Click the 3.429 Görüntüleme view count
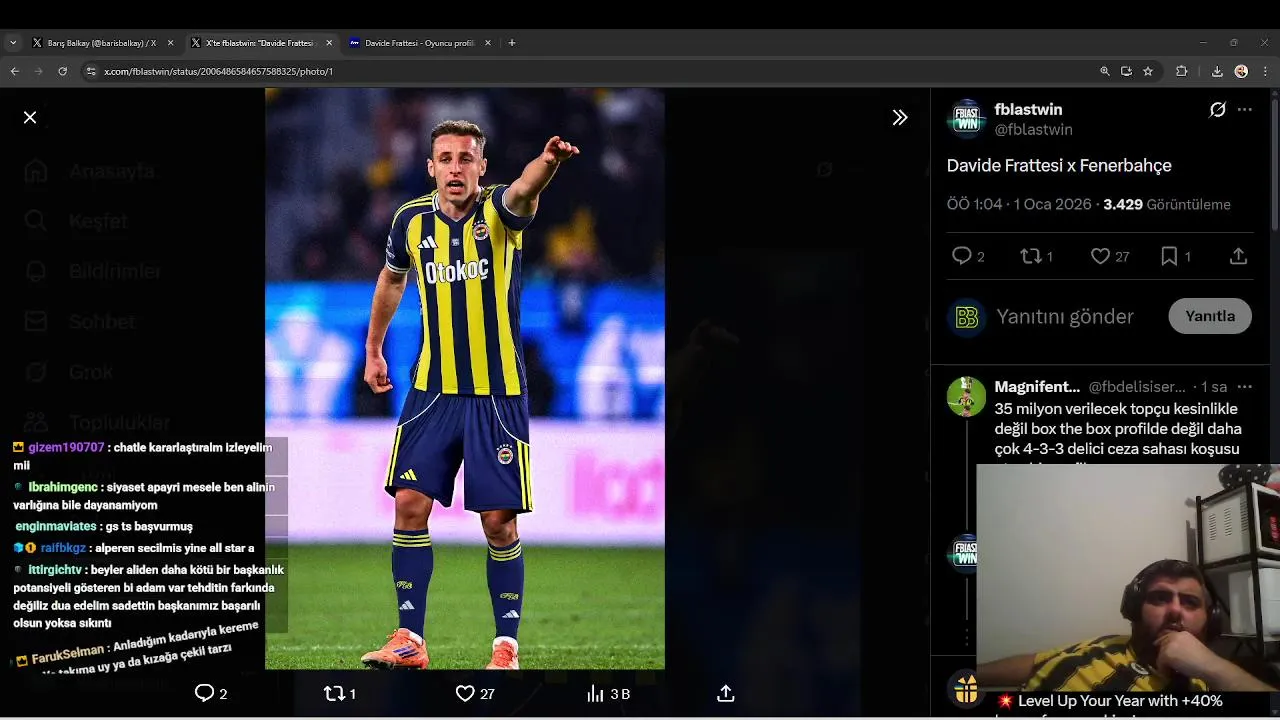The width and height of the screenshot is (1280, 720). pyautogui.click(x=1167, y=204)
